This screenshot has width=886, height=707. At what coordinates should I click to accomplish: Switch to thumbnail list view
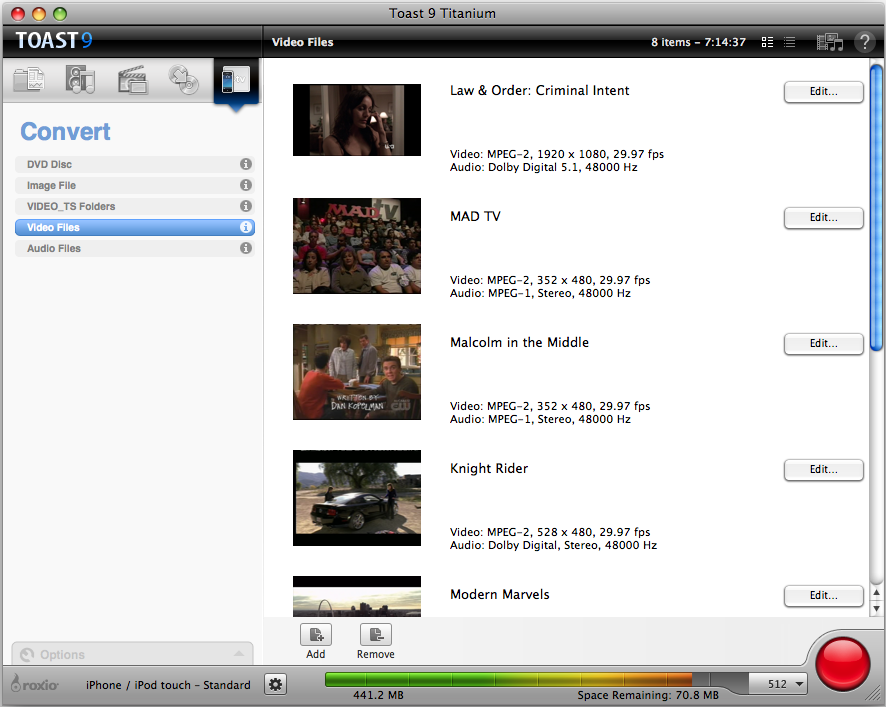[x=767, y=42]
